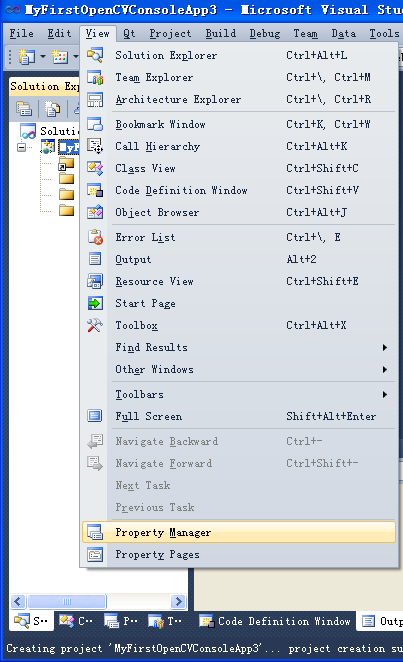Viewport: 403px width, 662px height.
Task: Open the Debug menu
Action: 265,33
